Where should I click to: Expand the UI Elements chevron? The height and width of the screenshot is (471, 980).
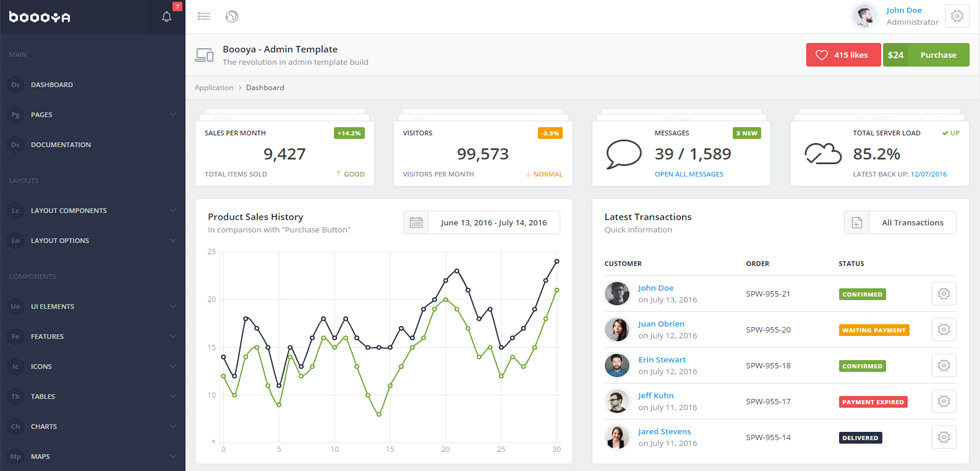172,307
